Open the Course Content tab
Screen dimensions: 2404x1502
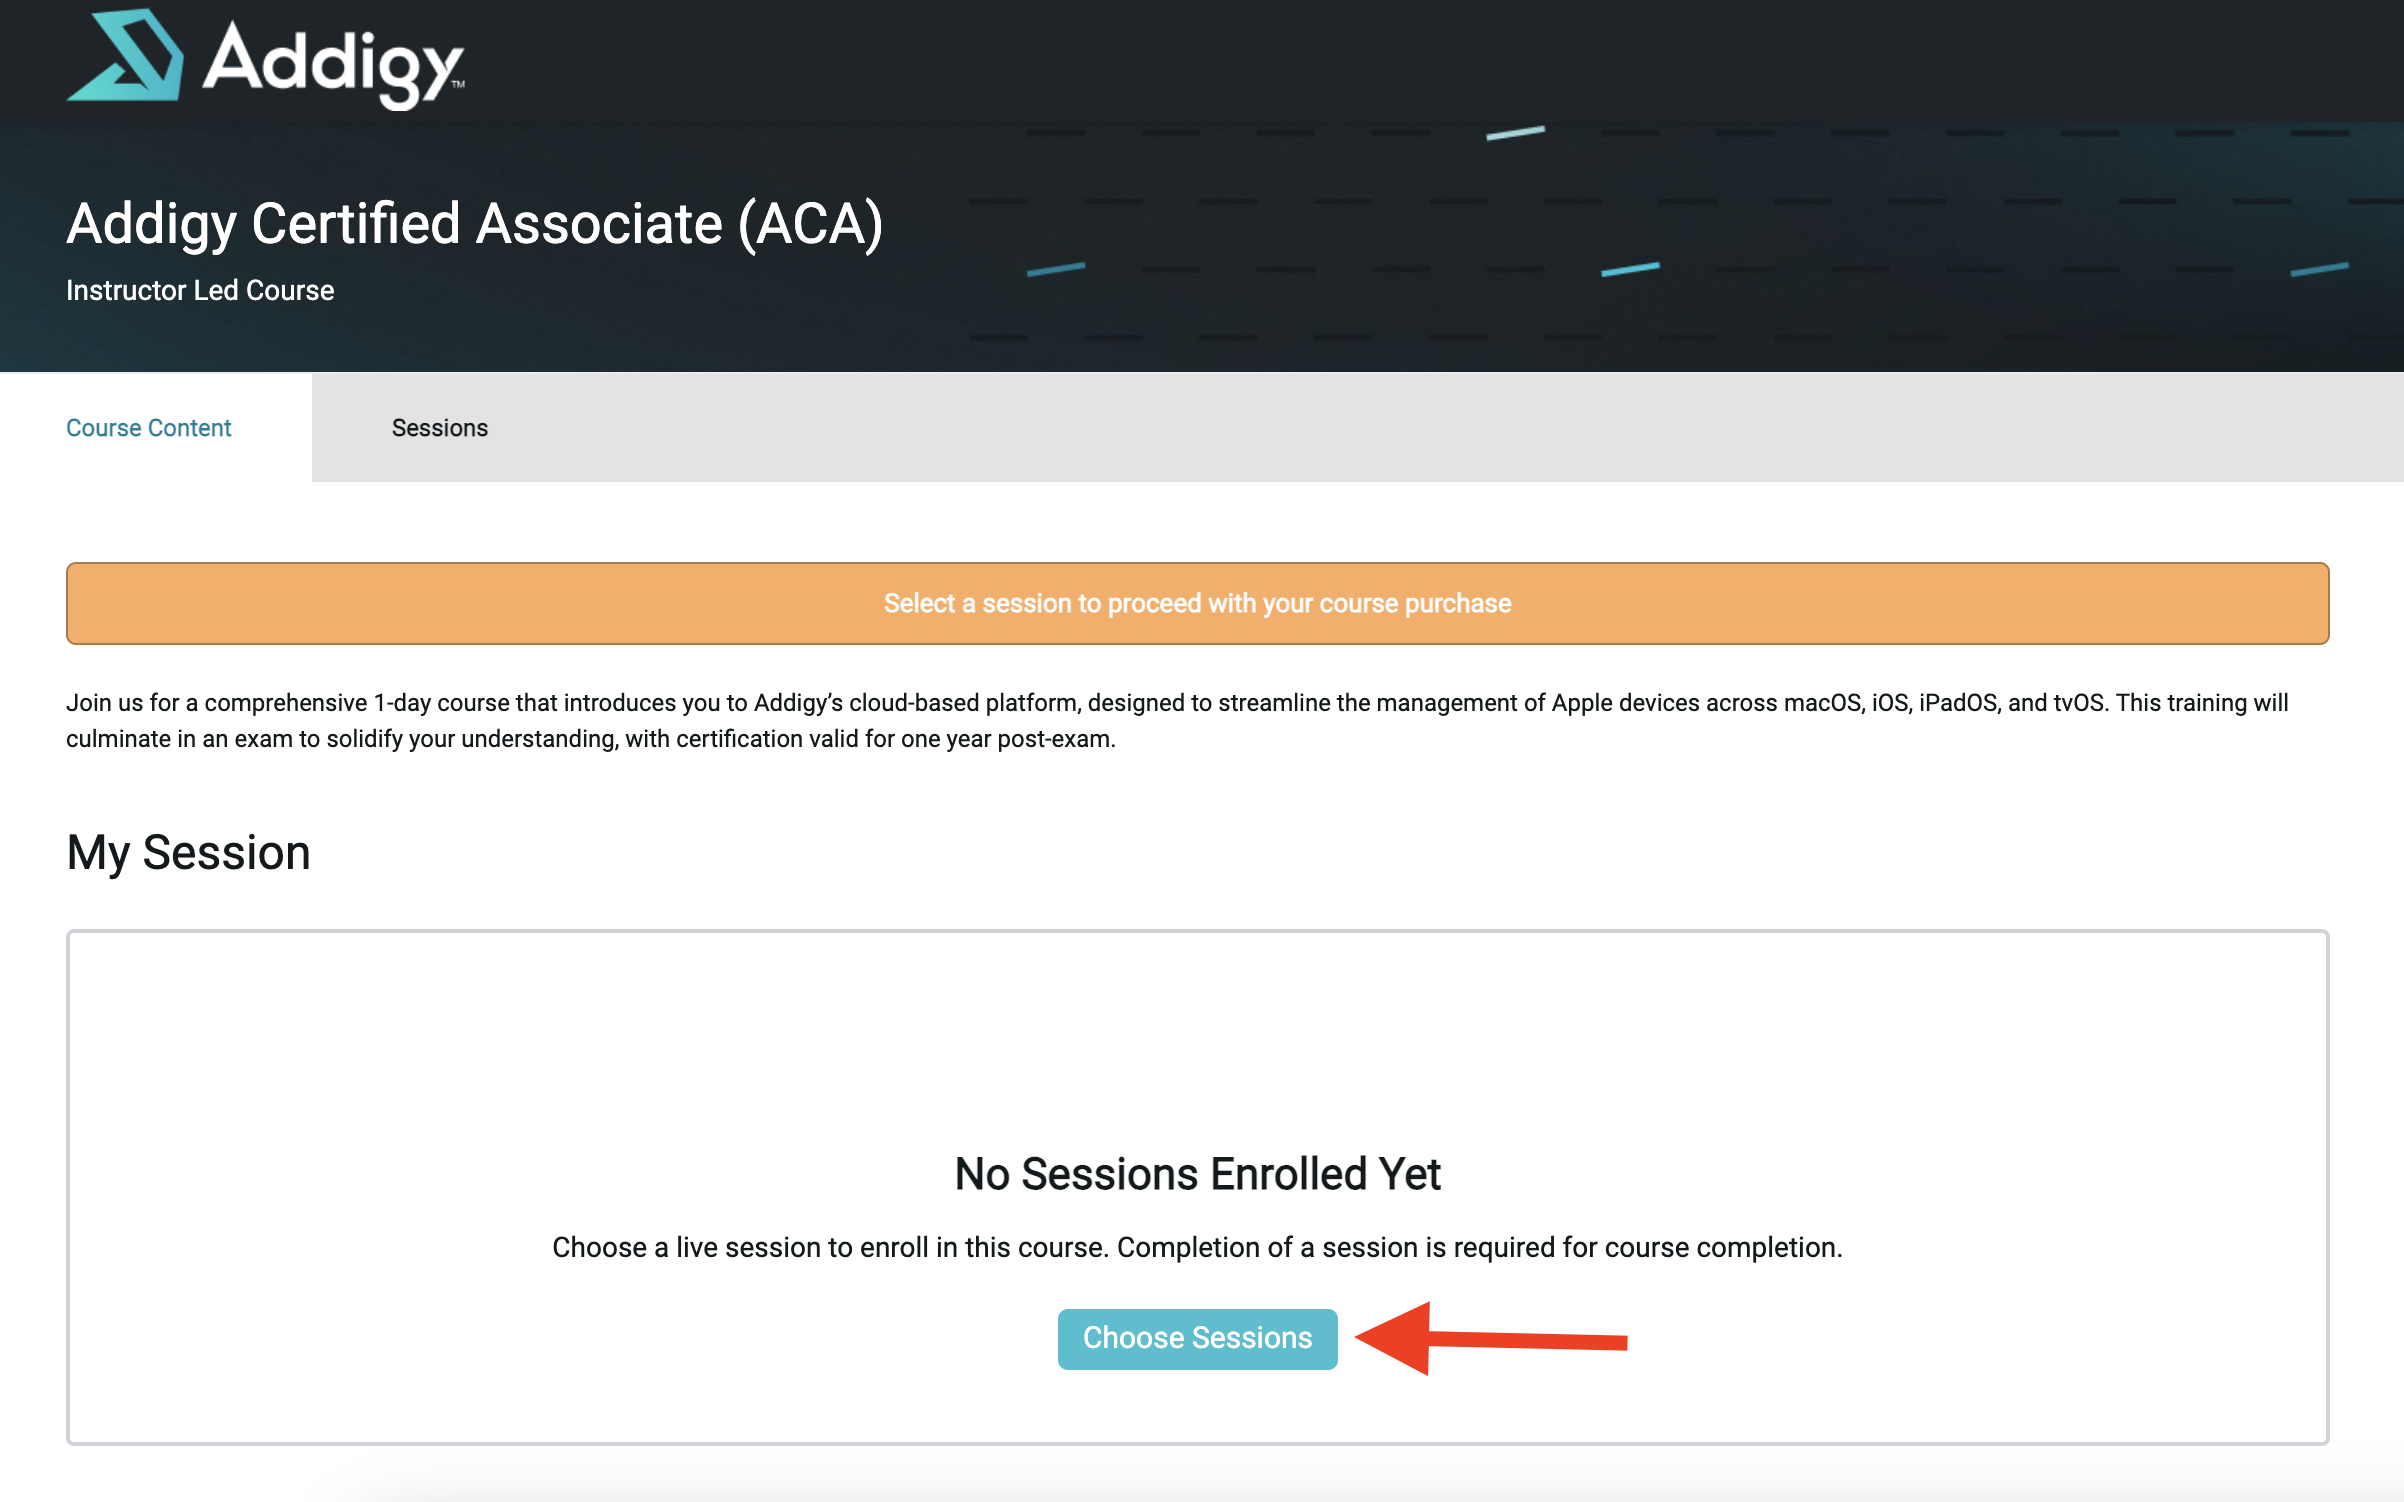(x=149, y=428)
